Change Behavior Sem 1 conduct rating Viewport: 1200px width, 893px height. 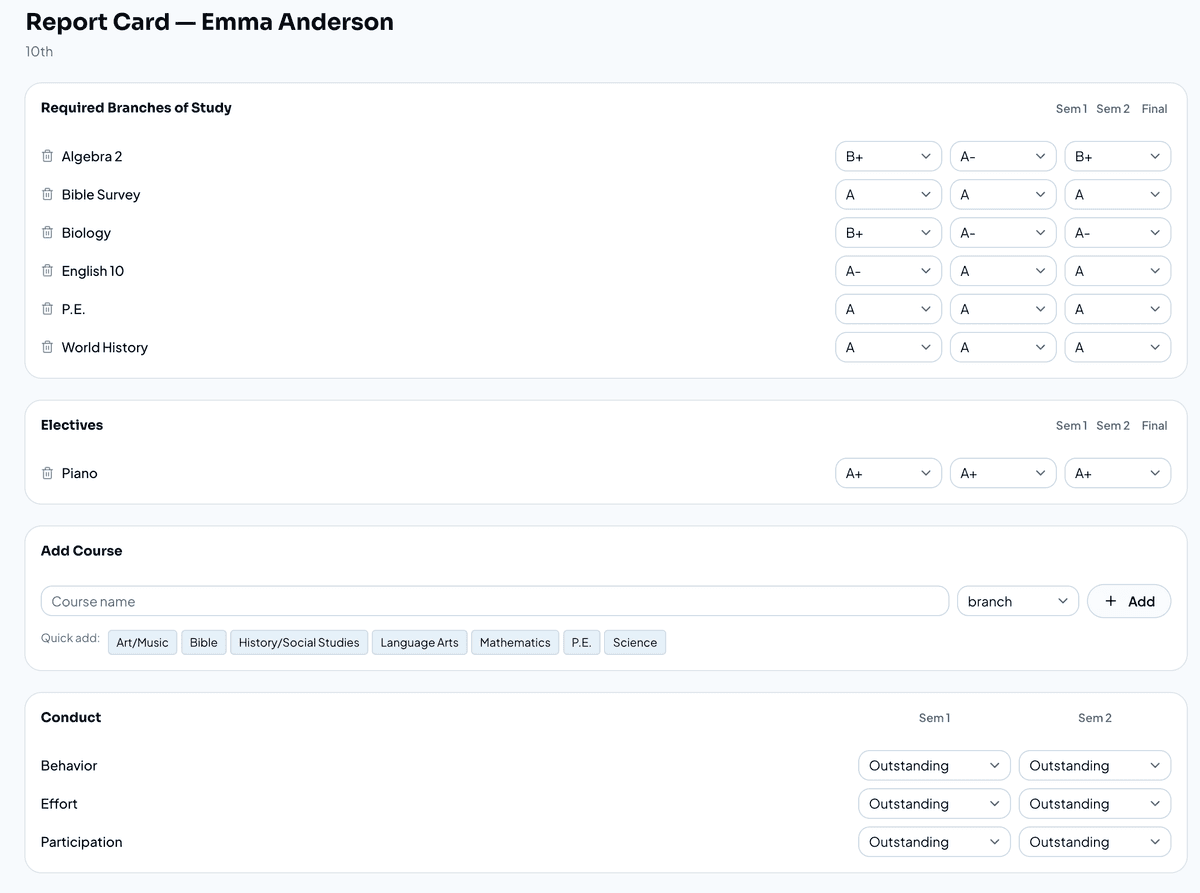(x=933, y=765)
